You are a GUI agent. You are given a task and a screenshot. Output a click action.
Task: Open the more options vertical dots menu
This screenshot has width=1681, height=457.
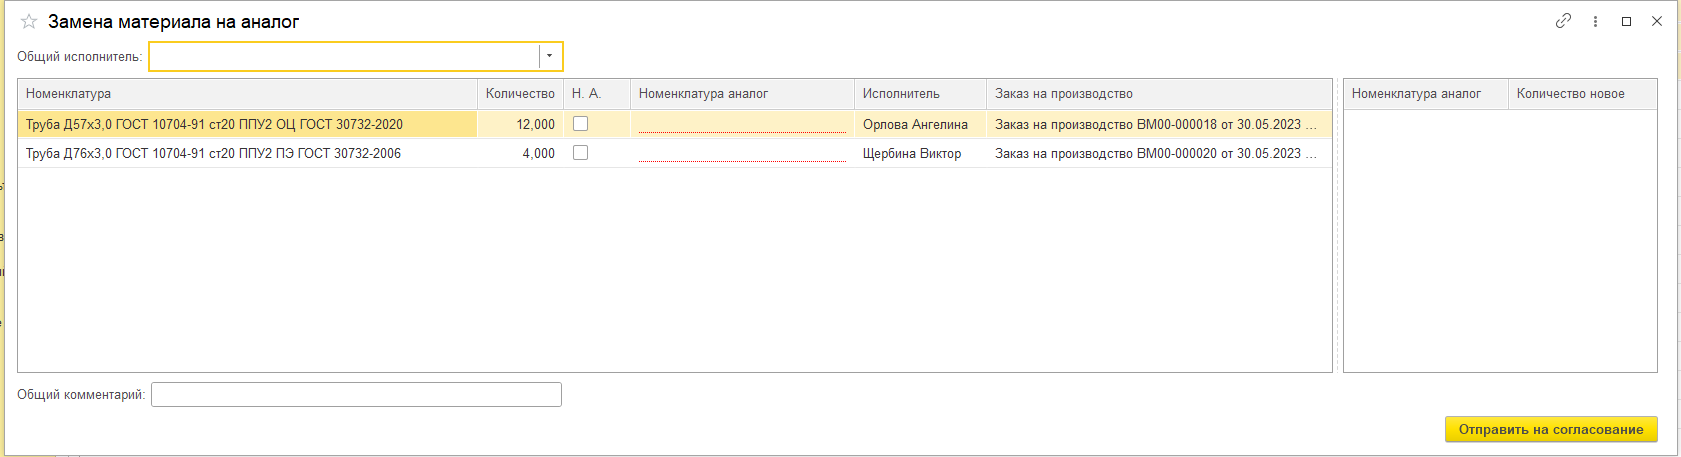coord(1595,21)
